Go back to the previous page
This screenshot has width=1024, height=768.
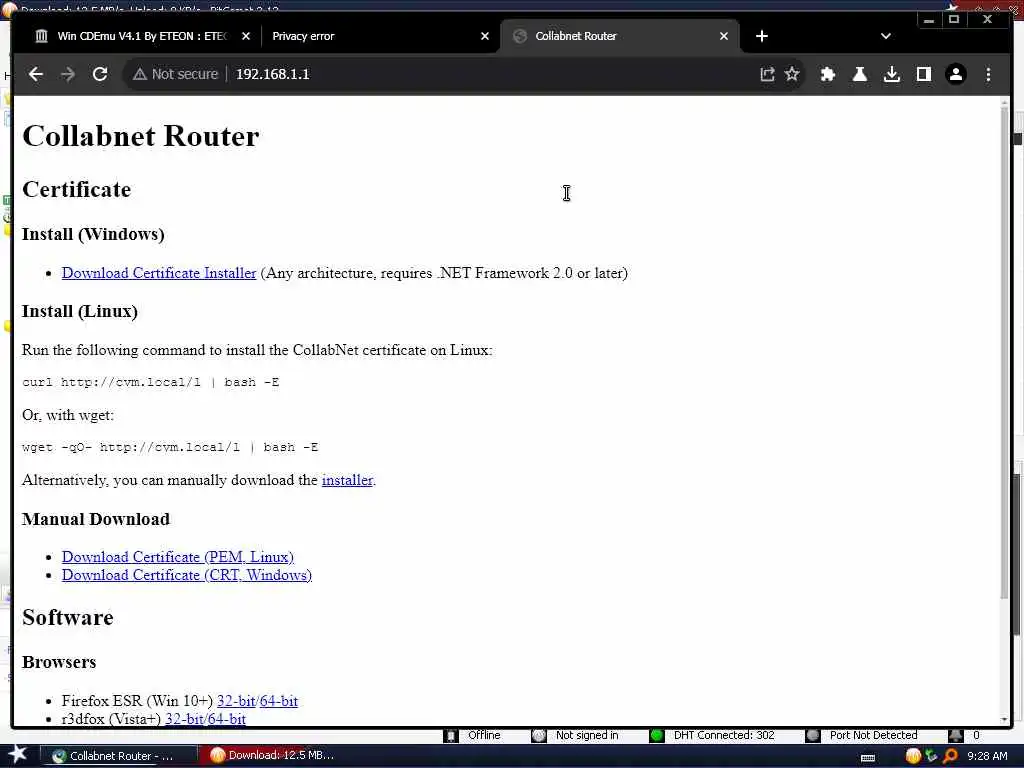(36, 74)
